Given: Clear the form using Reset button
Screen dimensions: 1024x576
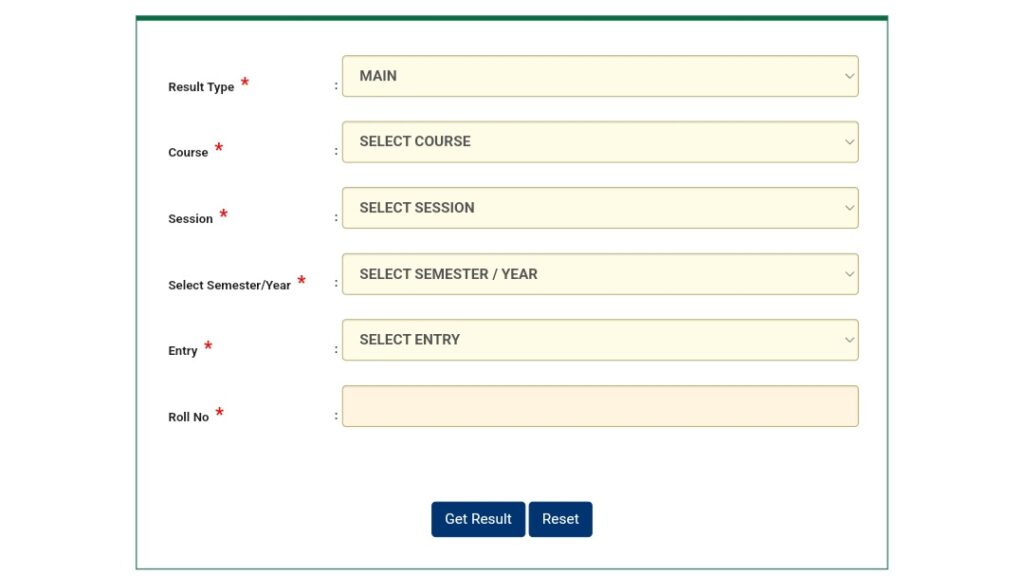Looking at the screenshot, I should click(x=560, y=519).
